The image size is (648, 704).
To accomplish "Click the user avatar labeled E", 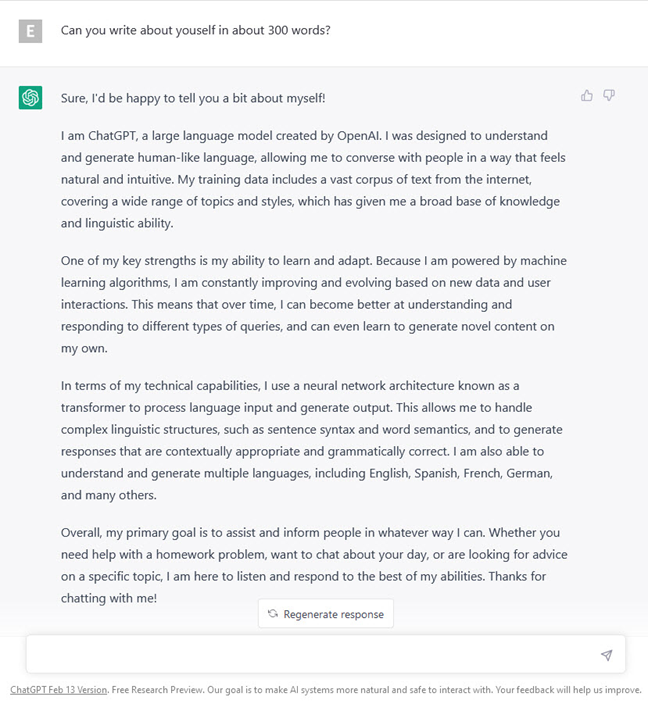I will (x=30, y=30).
